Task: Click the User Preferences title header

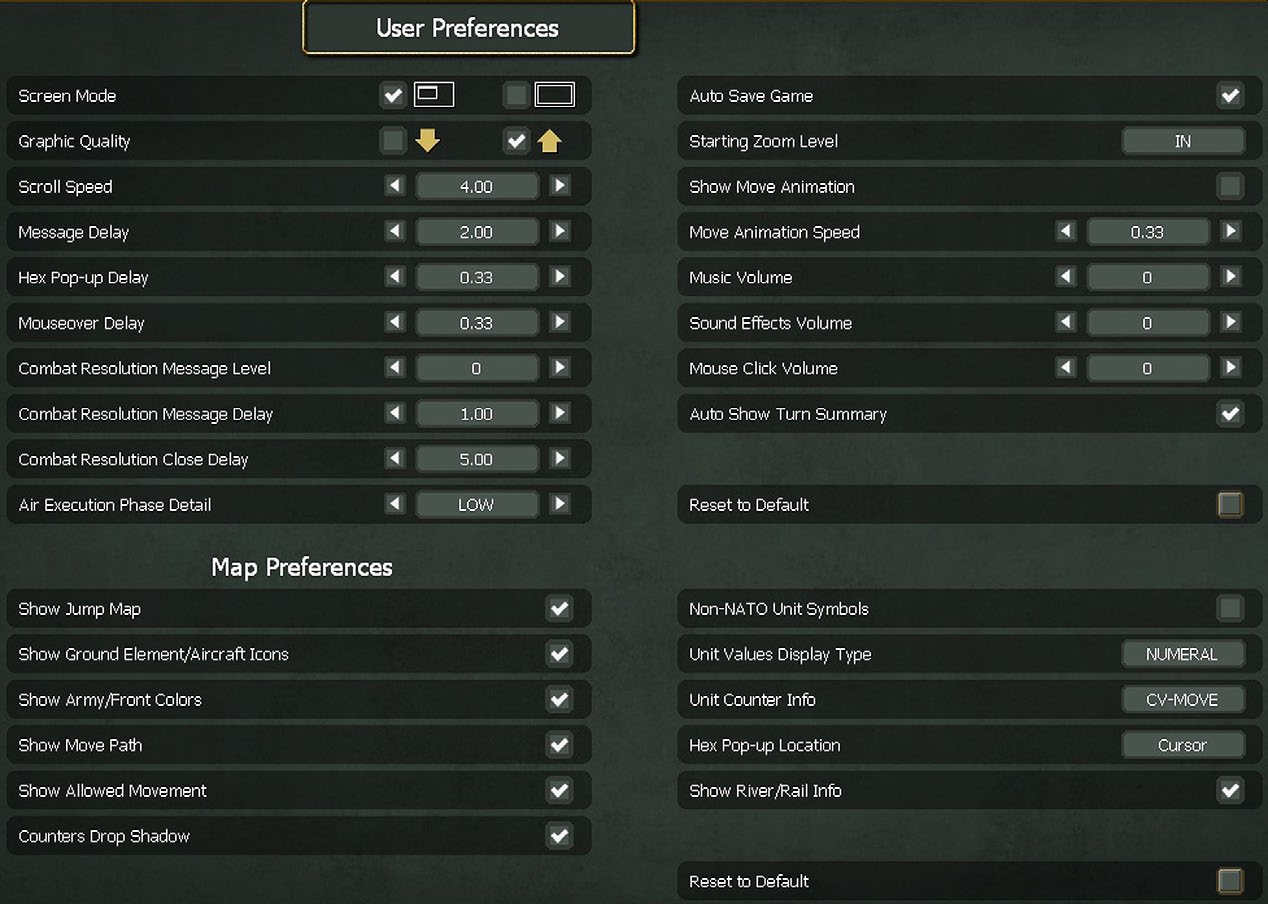Action: point(468,28)
